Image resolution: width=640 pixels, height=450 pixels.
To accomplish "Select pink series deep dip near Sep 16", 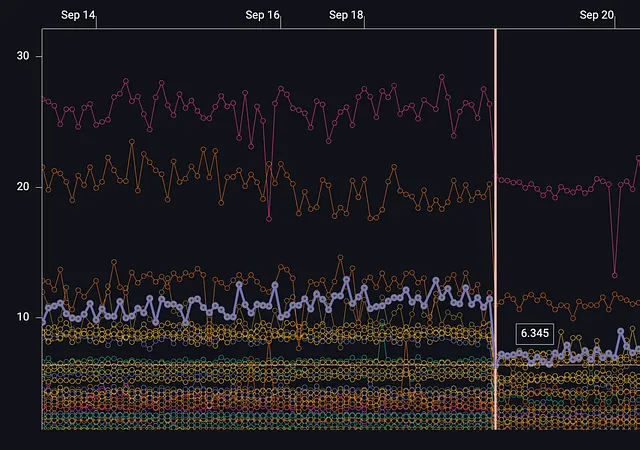I will click(269, 219).
